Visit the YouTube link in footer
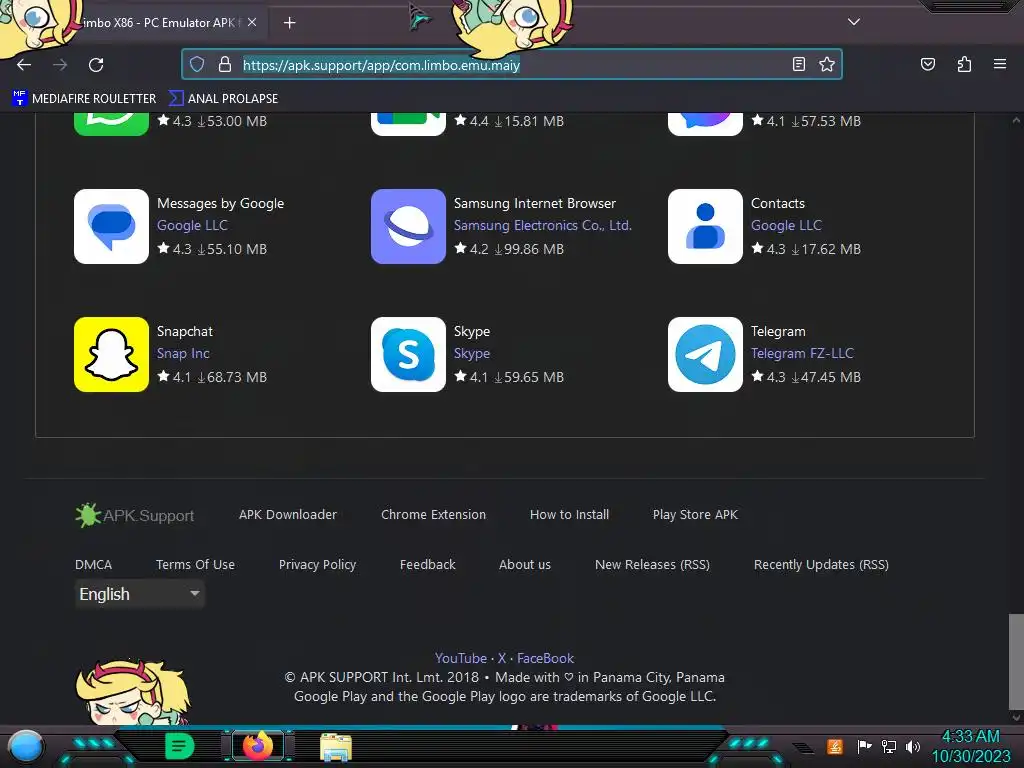This screenshot has height=768, width=1024. [x=461, y=658]
